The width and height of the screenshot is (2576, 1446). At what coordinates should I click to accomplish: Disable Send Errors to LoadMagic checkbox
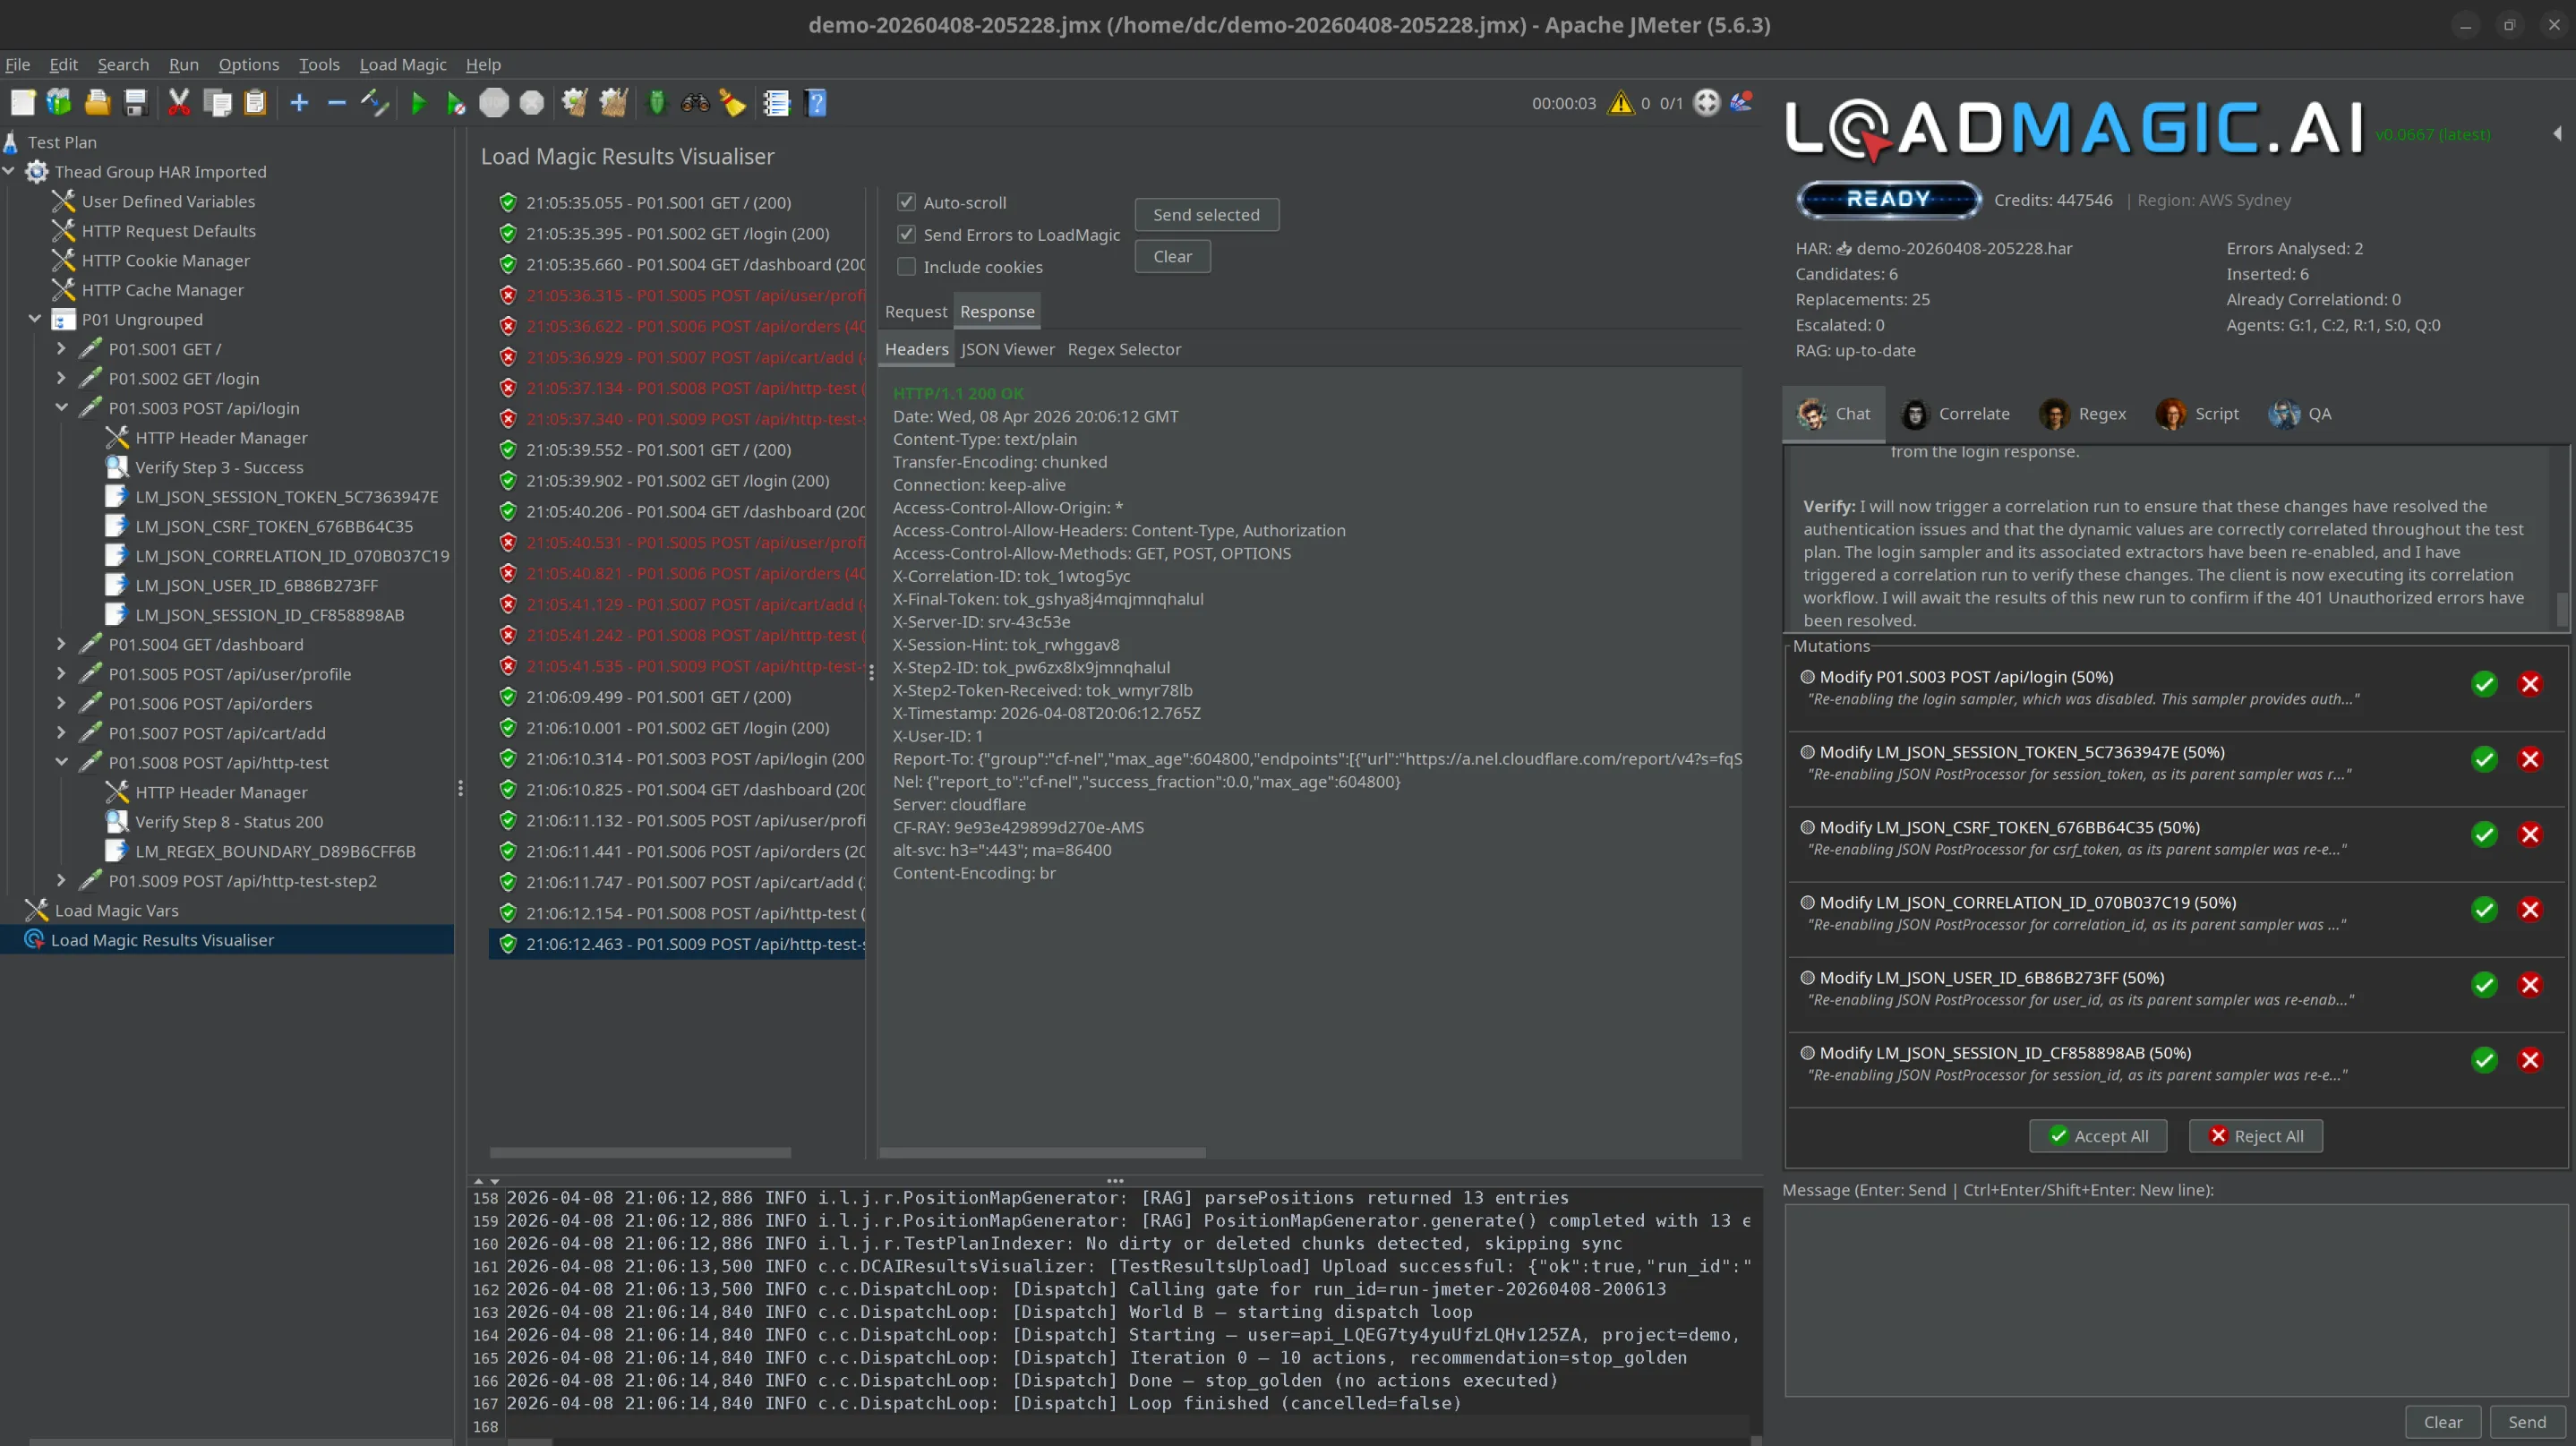tap(906, 234)
